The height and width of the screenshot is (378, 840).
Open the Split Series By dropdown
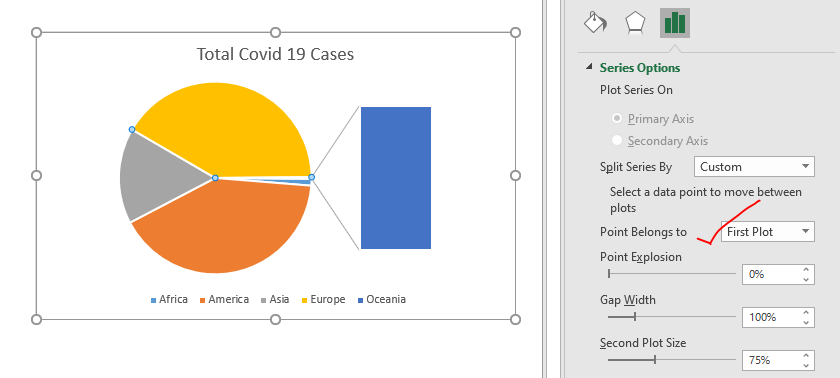point(754,167)
